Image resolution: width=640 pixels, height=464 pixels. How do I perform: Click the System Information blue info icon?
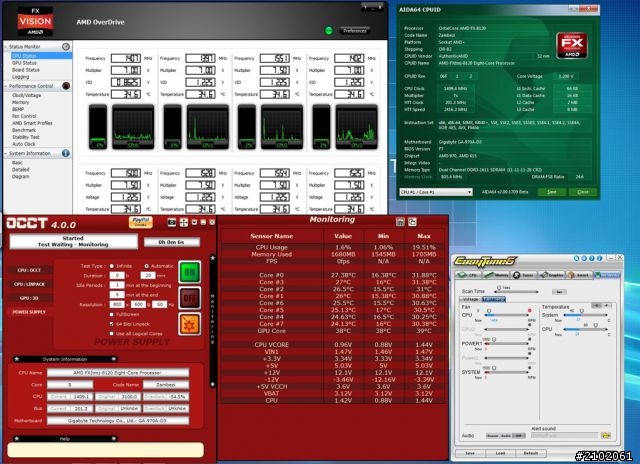pyautogui.click(x=66, y=153)
